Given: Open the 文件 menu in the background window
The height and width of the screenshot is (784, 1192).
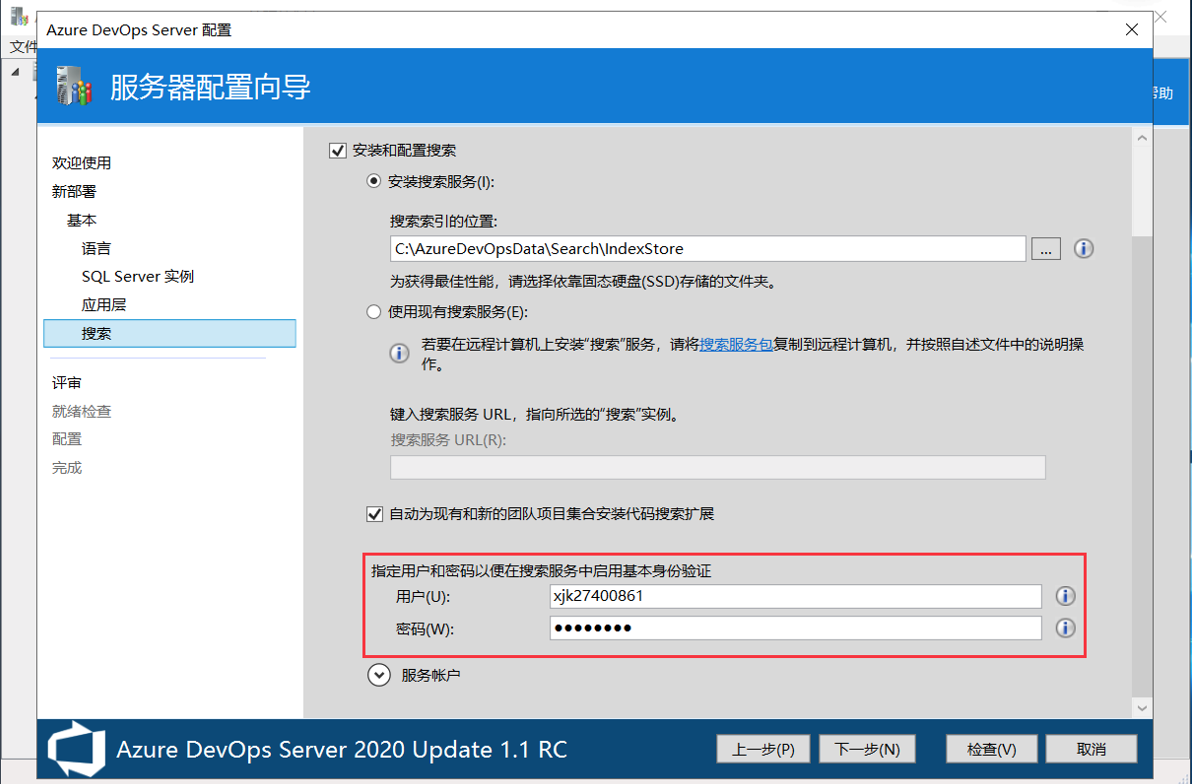Looking at the screenshot, I should 23,47.
